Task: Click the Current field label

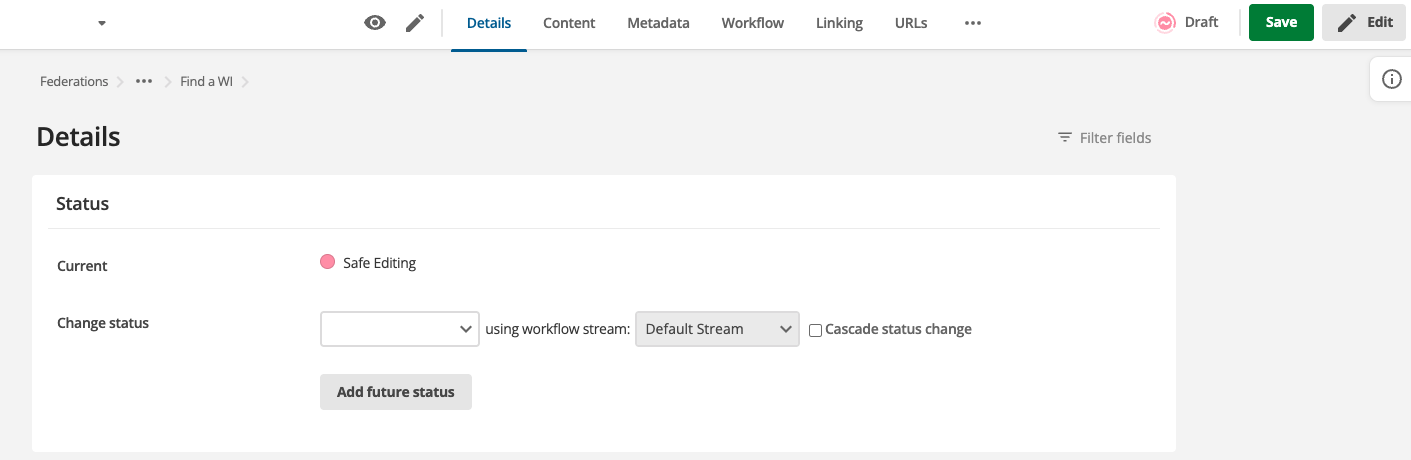Action: click(x=82, y=266)
